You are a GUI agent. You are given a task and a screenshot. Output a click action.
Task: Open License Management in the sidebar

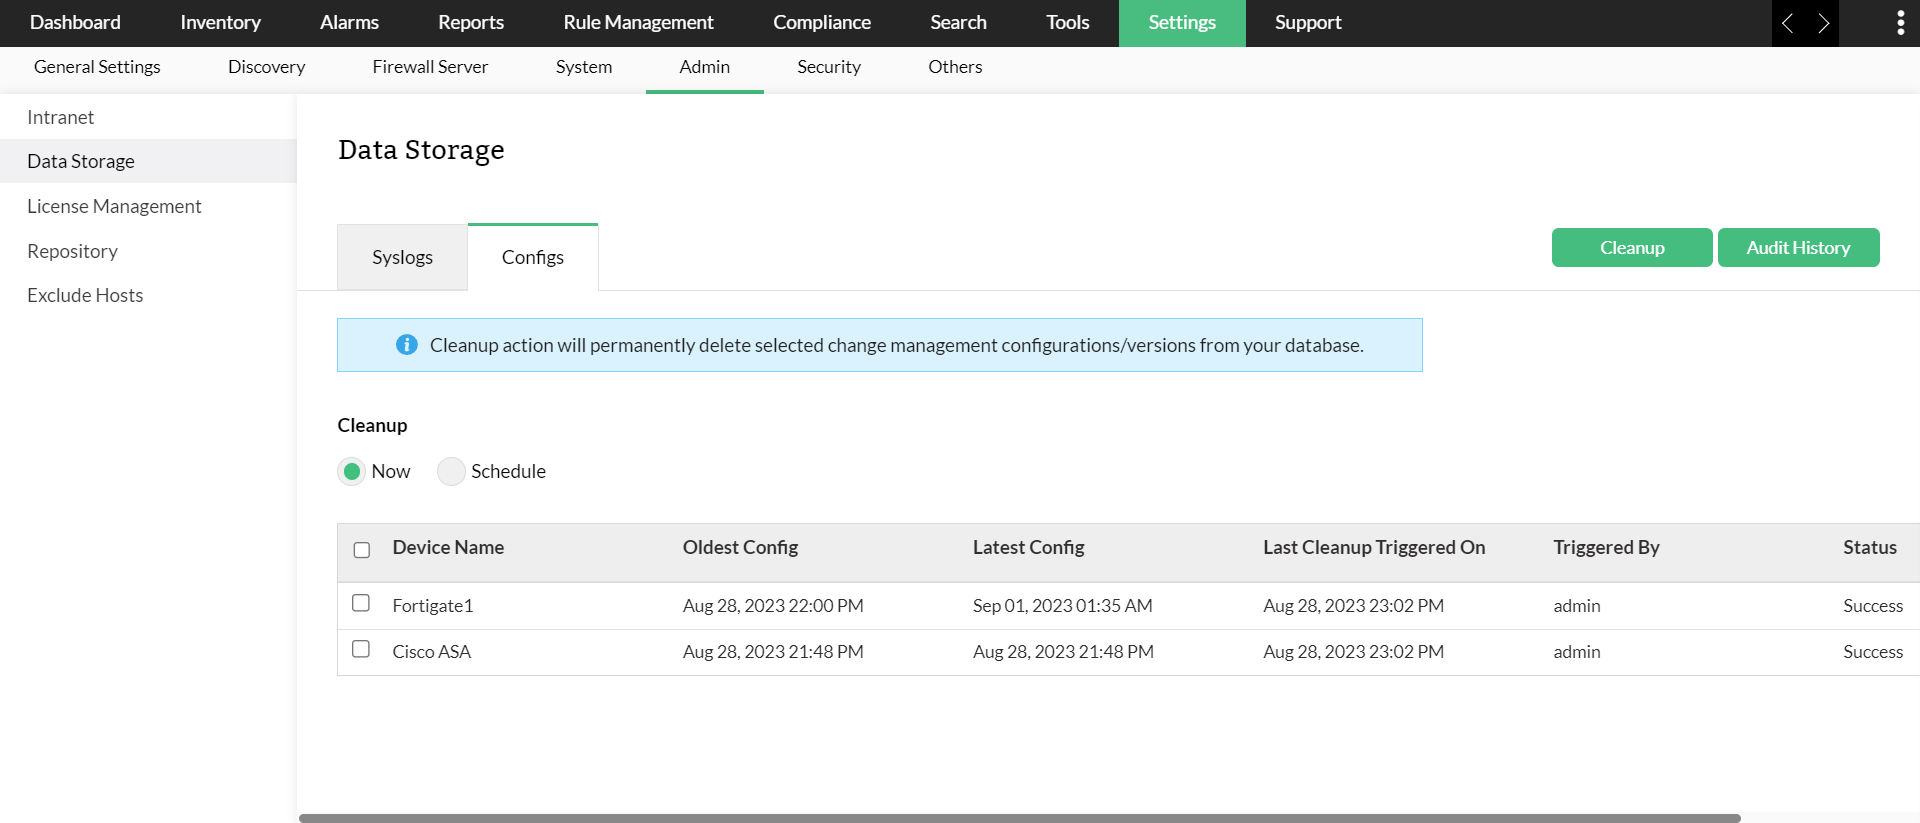(x=114, y=206)
